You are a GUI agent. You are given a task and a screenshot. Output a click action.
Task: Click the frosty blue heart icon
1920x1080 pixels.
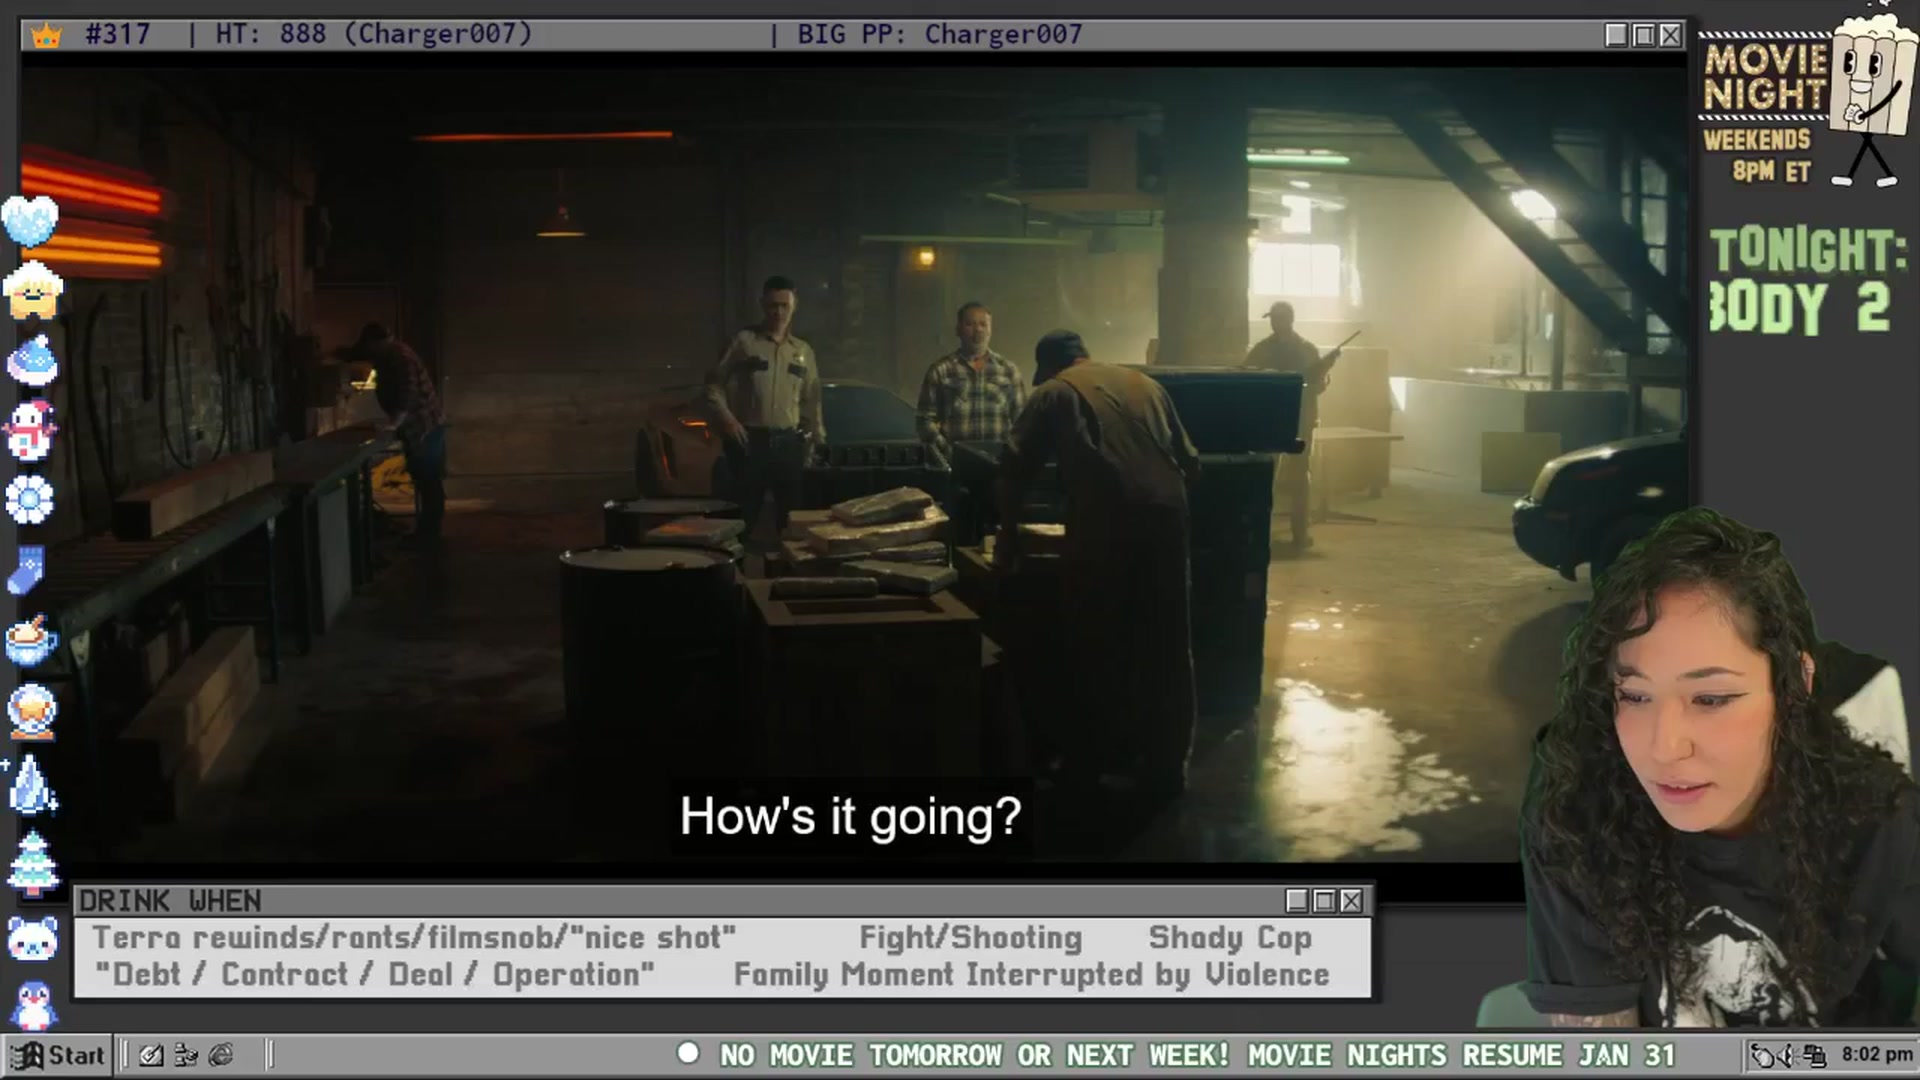pos(31,220)
